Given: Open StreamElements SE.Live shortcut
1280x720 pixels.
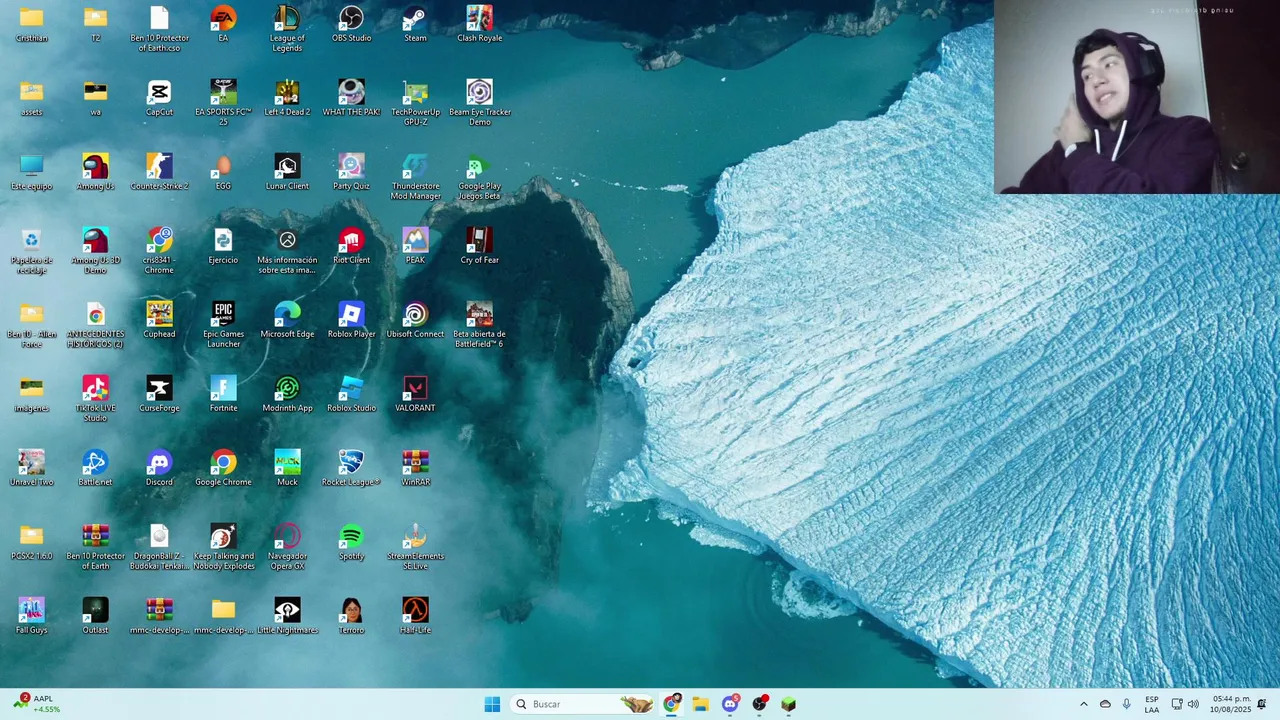Looking at the screenshot, I should [415, 546].
